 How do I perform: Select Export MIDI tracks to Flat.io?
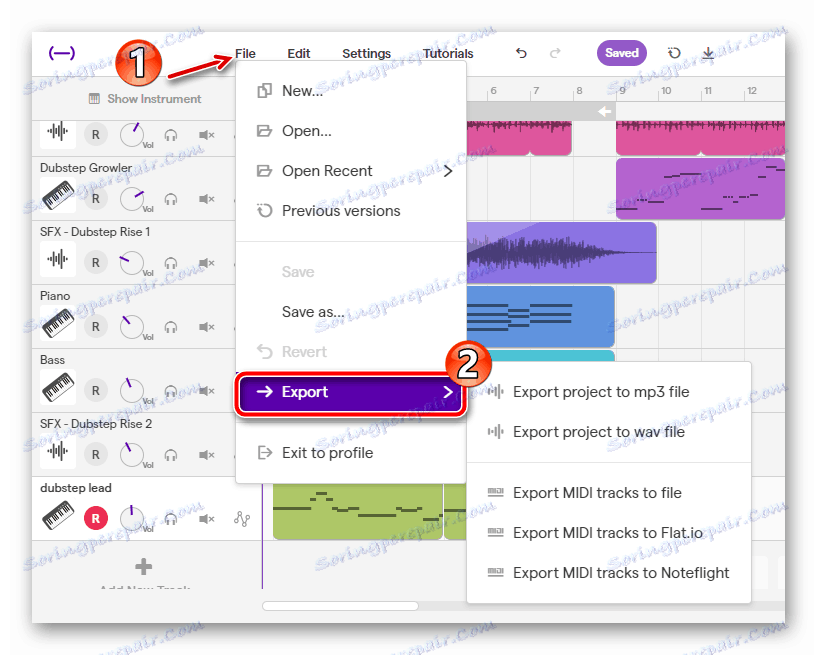609,533
